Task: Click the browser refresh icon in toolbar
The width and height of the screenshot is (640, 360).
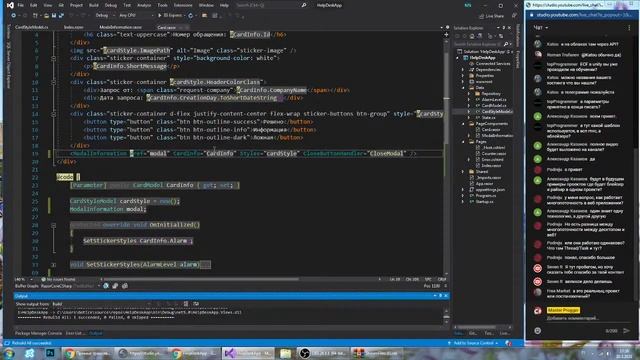Action: coord(191,16)
